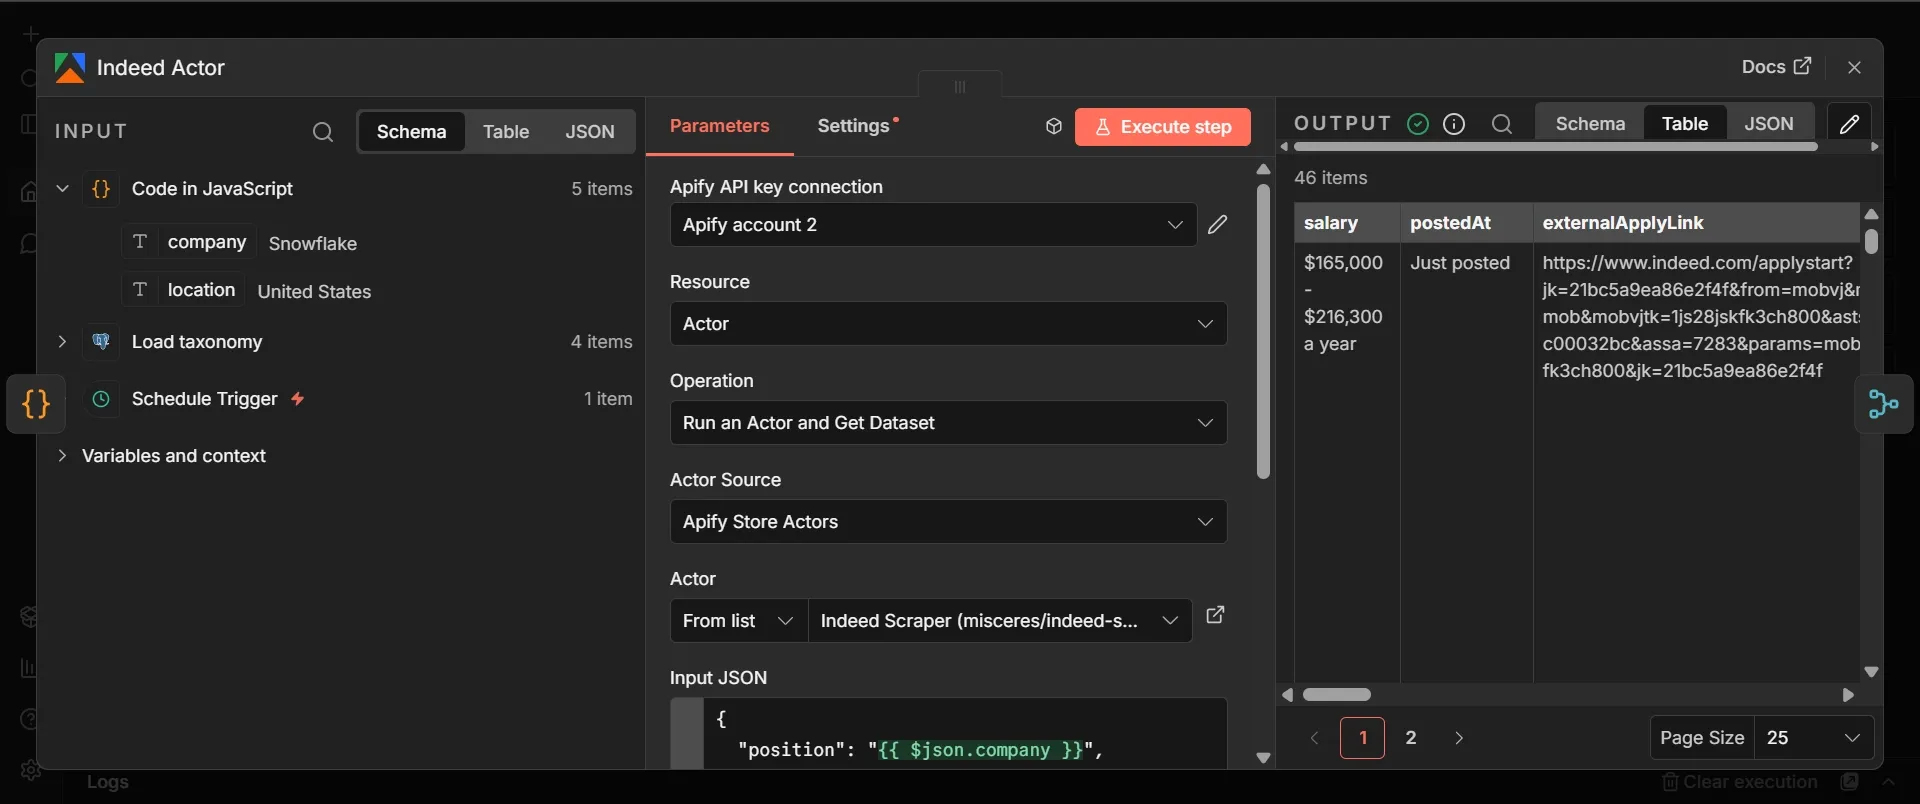Click the Schedule Trigger clock icon
The image size is (1920, 804).
pyautogui.click(x=101, y=399)
